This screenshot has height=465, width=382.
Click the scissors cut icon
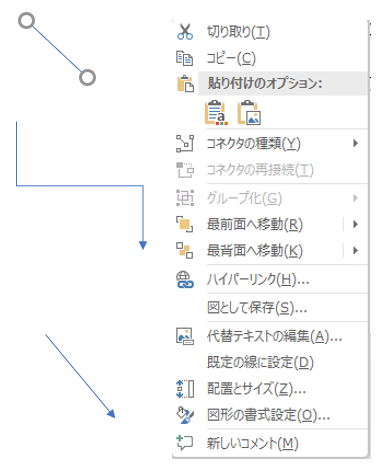(x=185, y=32)
